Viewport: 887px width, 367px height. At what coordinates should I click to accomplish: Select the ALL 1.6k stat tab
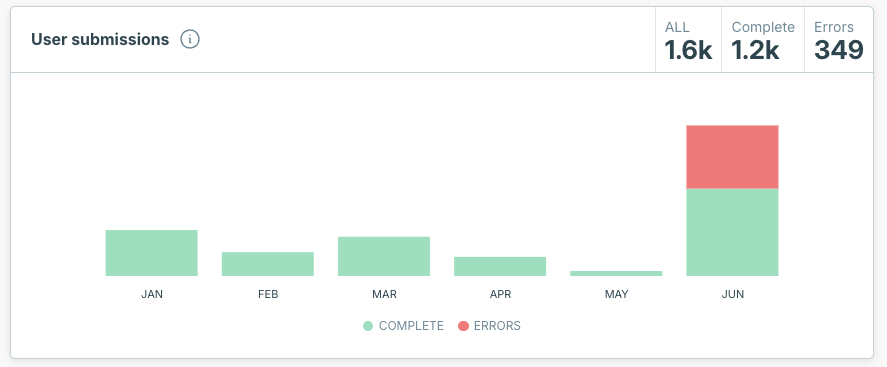tap(688, 40)
